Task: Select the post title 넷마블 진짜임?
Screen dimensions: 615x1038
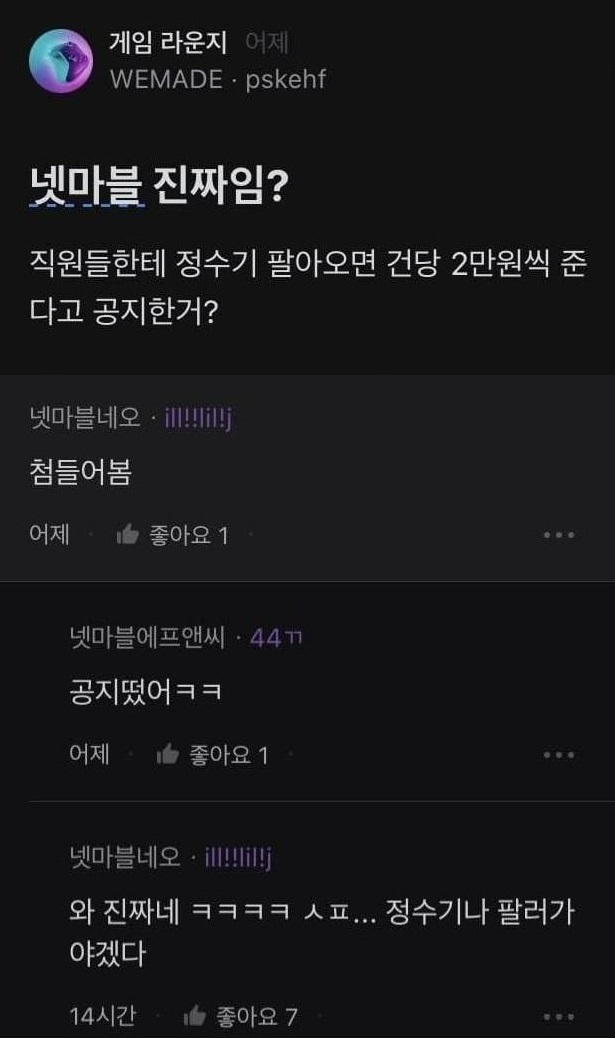Action: [x=159, y=186]
